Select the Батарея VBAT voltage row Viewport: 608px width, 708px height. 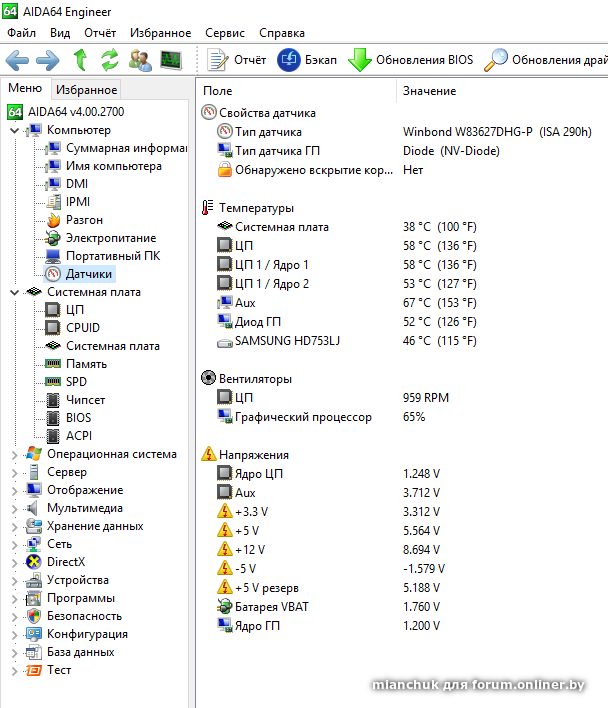point(328,607)
